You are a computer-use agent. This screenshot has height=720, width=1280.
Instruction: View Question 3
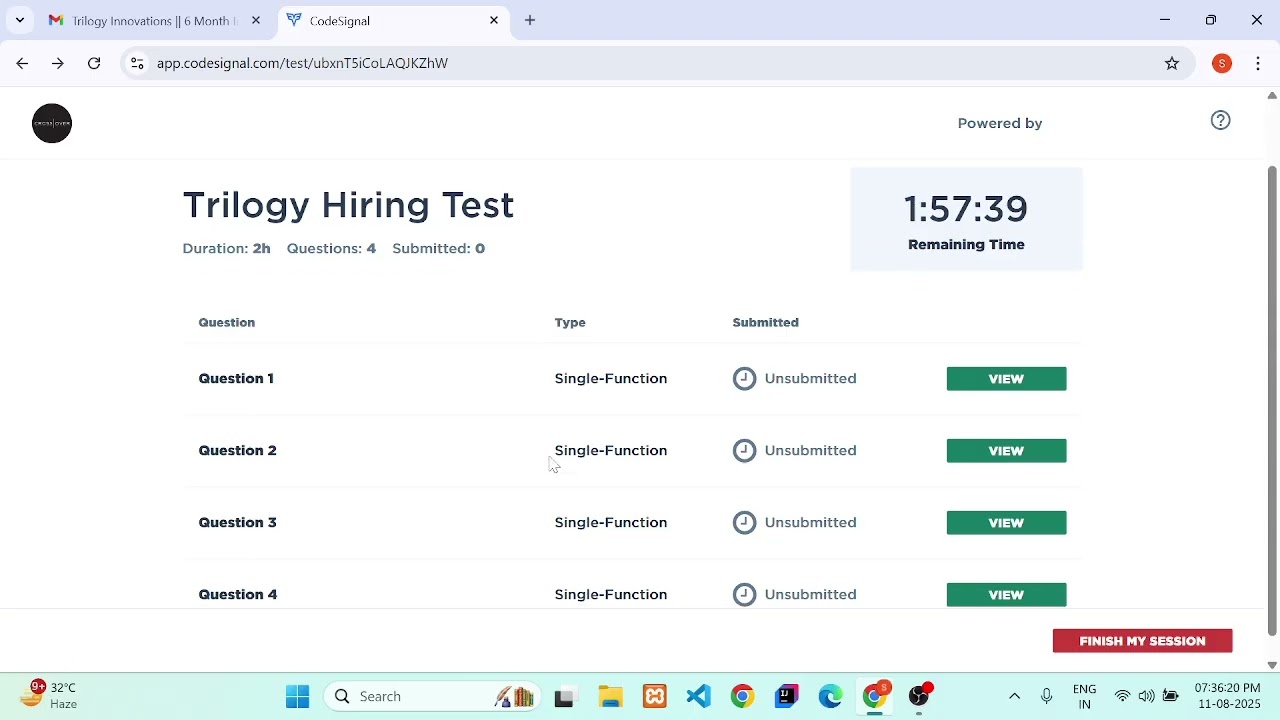(x=1006, y=523)
